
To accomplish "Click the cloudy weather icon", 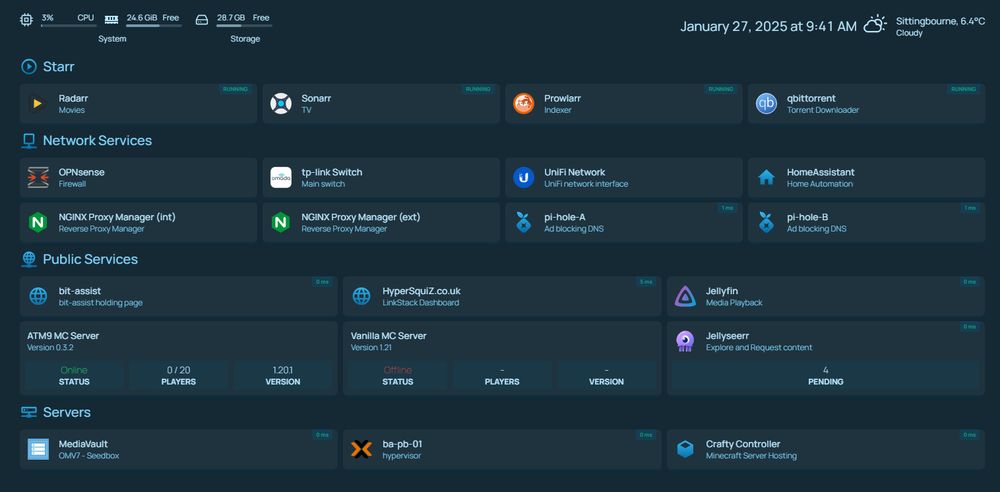I will coord(875,25).
